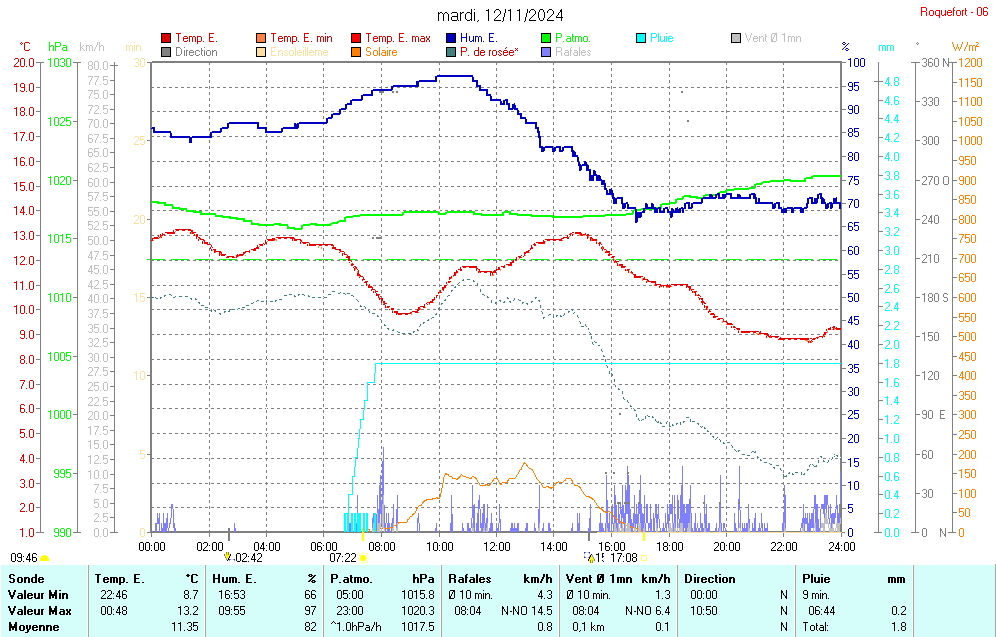Click the 24:00 time axis label
Viewport: 996px width, 637px height.
pyautogui.click(x=842, y=547)
